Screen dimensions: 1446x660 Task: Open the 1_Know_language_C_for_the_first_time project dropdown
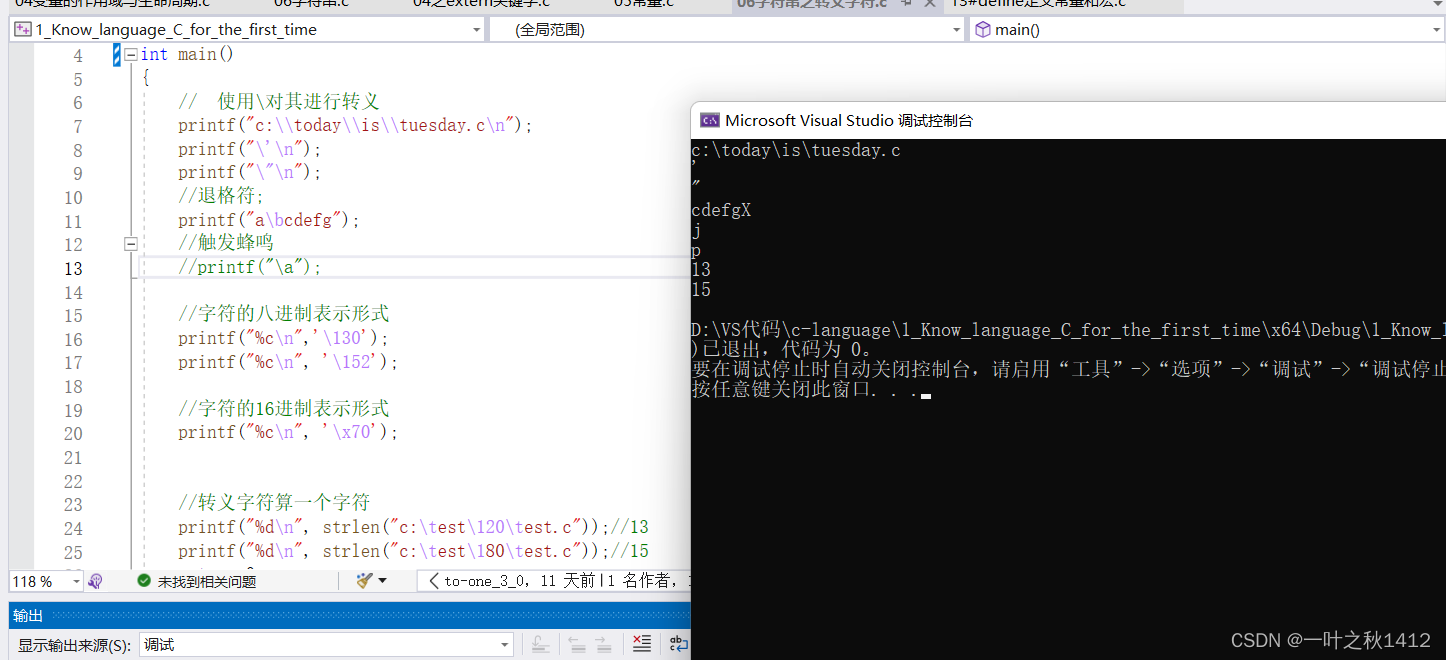[476, 30]
